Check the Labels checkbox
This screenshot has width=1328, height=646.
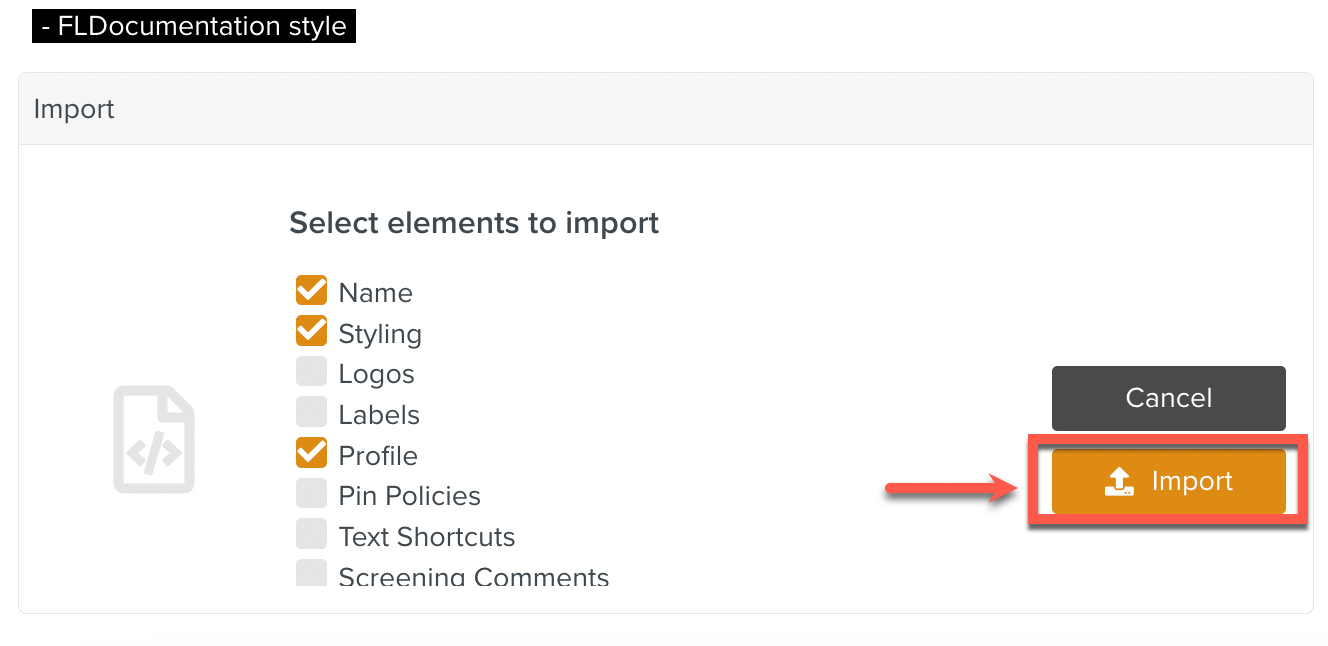pyautogui.click(x=311, y=412)
